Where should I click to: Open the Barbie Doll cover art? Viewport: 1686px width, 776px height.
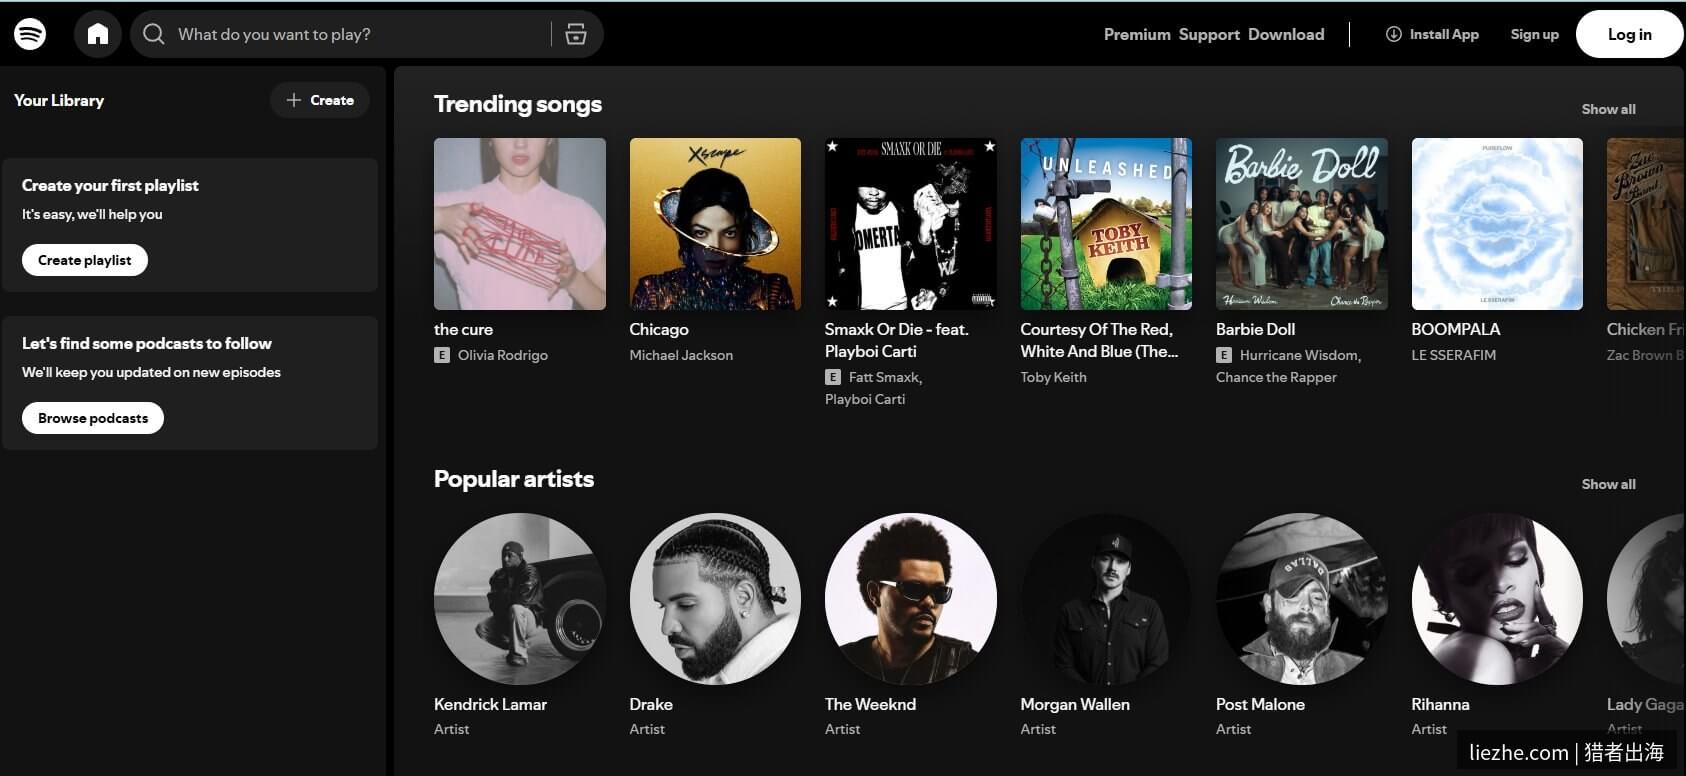(x=1302, y=224)
